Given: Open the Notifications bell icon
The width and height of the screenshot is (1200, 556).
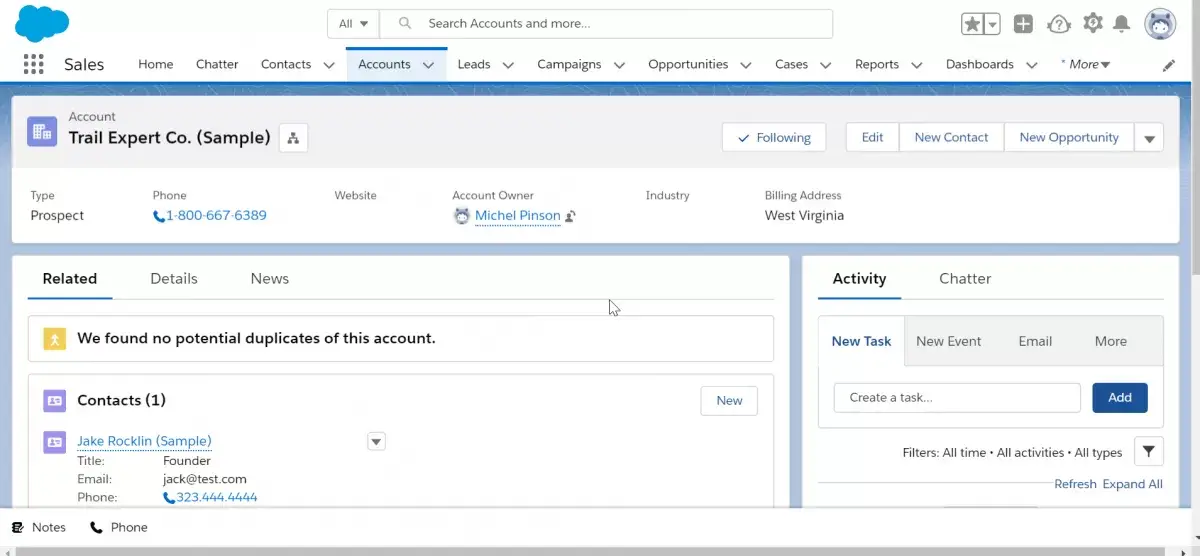Looking at the screenshot, I should point(1122,24).
